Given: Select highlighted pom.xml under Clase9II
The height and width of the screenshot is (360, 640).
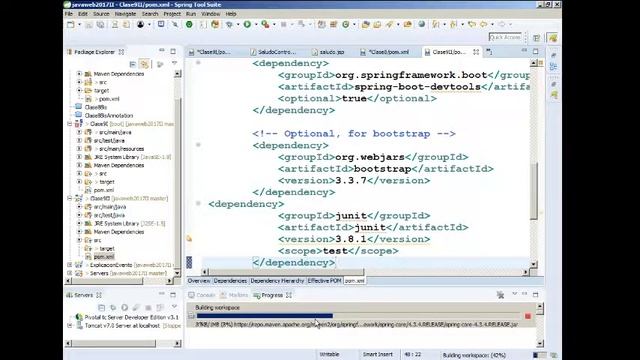Looking at the screenshot, I should (x=104, y=257).
